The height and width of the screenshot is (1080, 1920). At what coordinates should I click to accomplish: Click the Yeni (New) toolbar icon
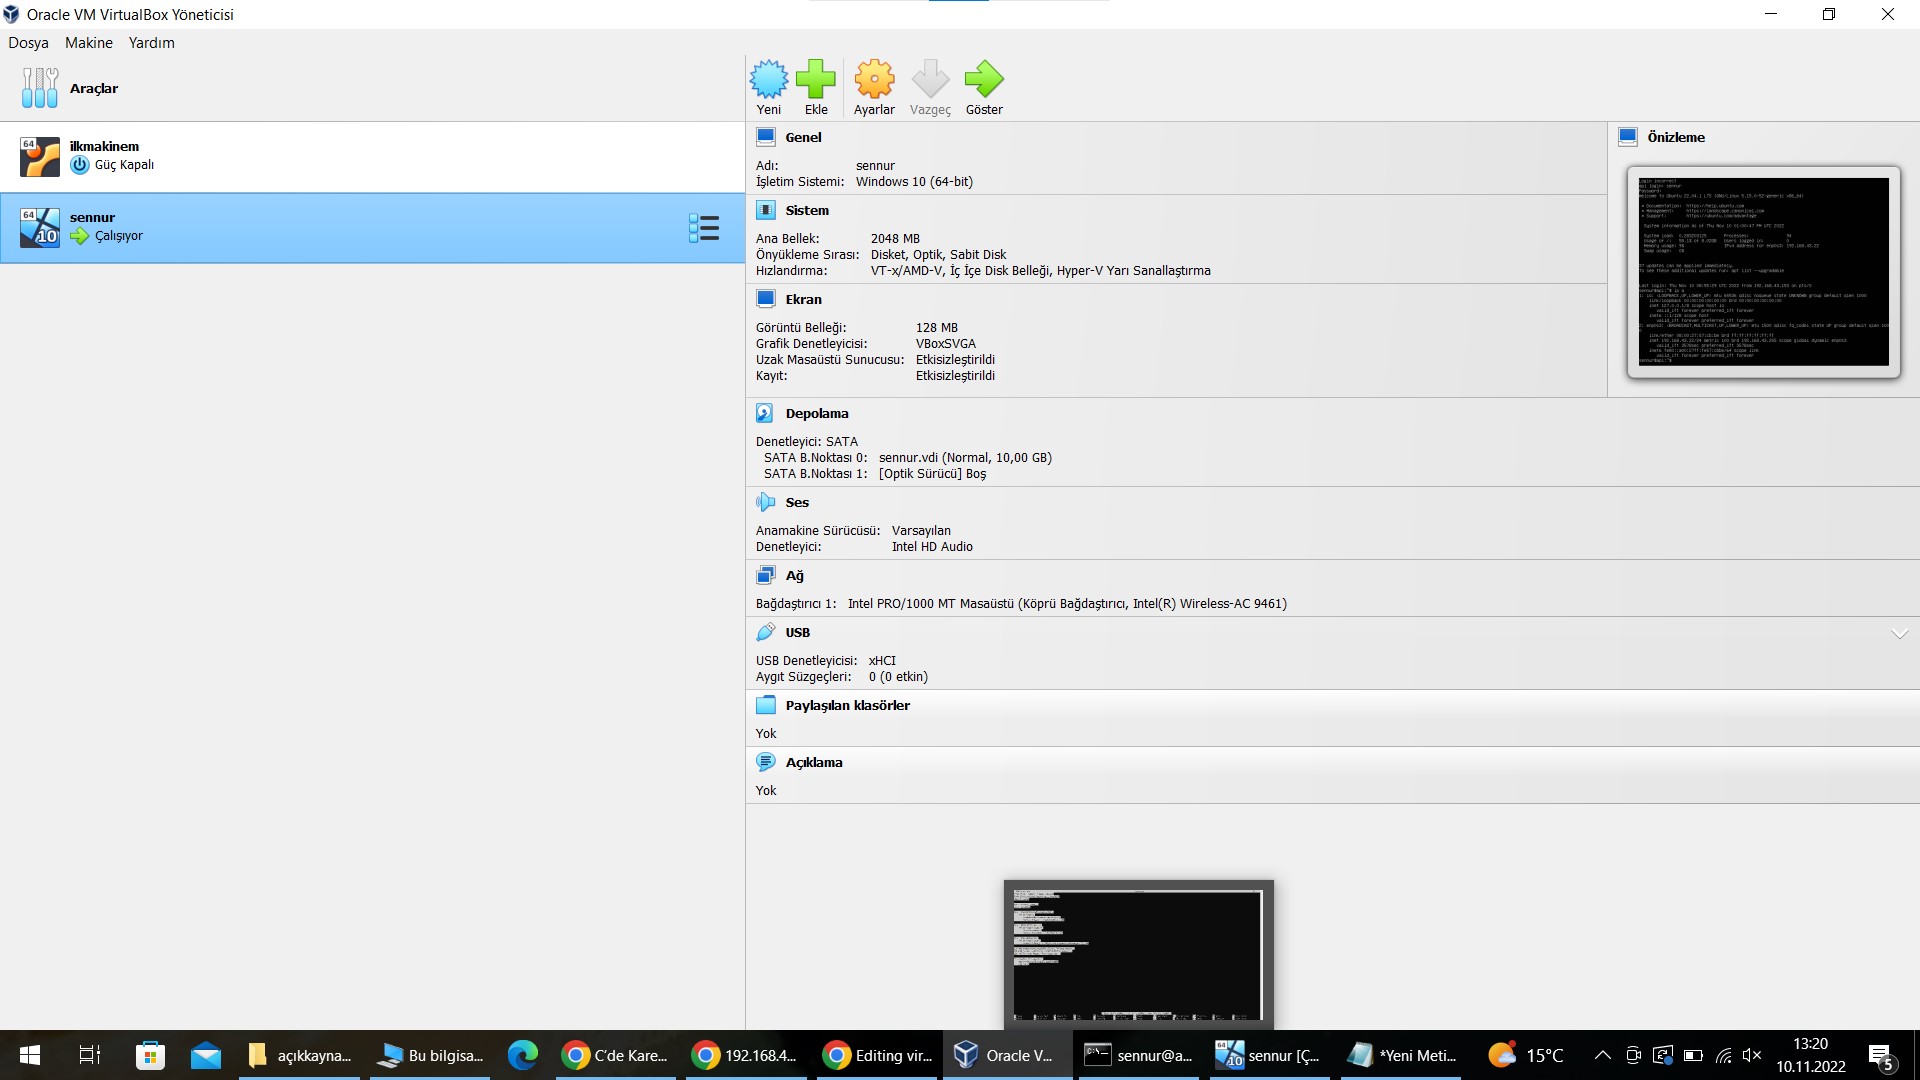[x=768, y=80]
